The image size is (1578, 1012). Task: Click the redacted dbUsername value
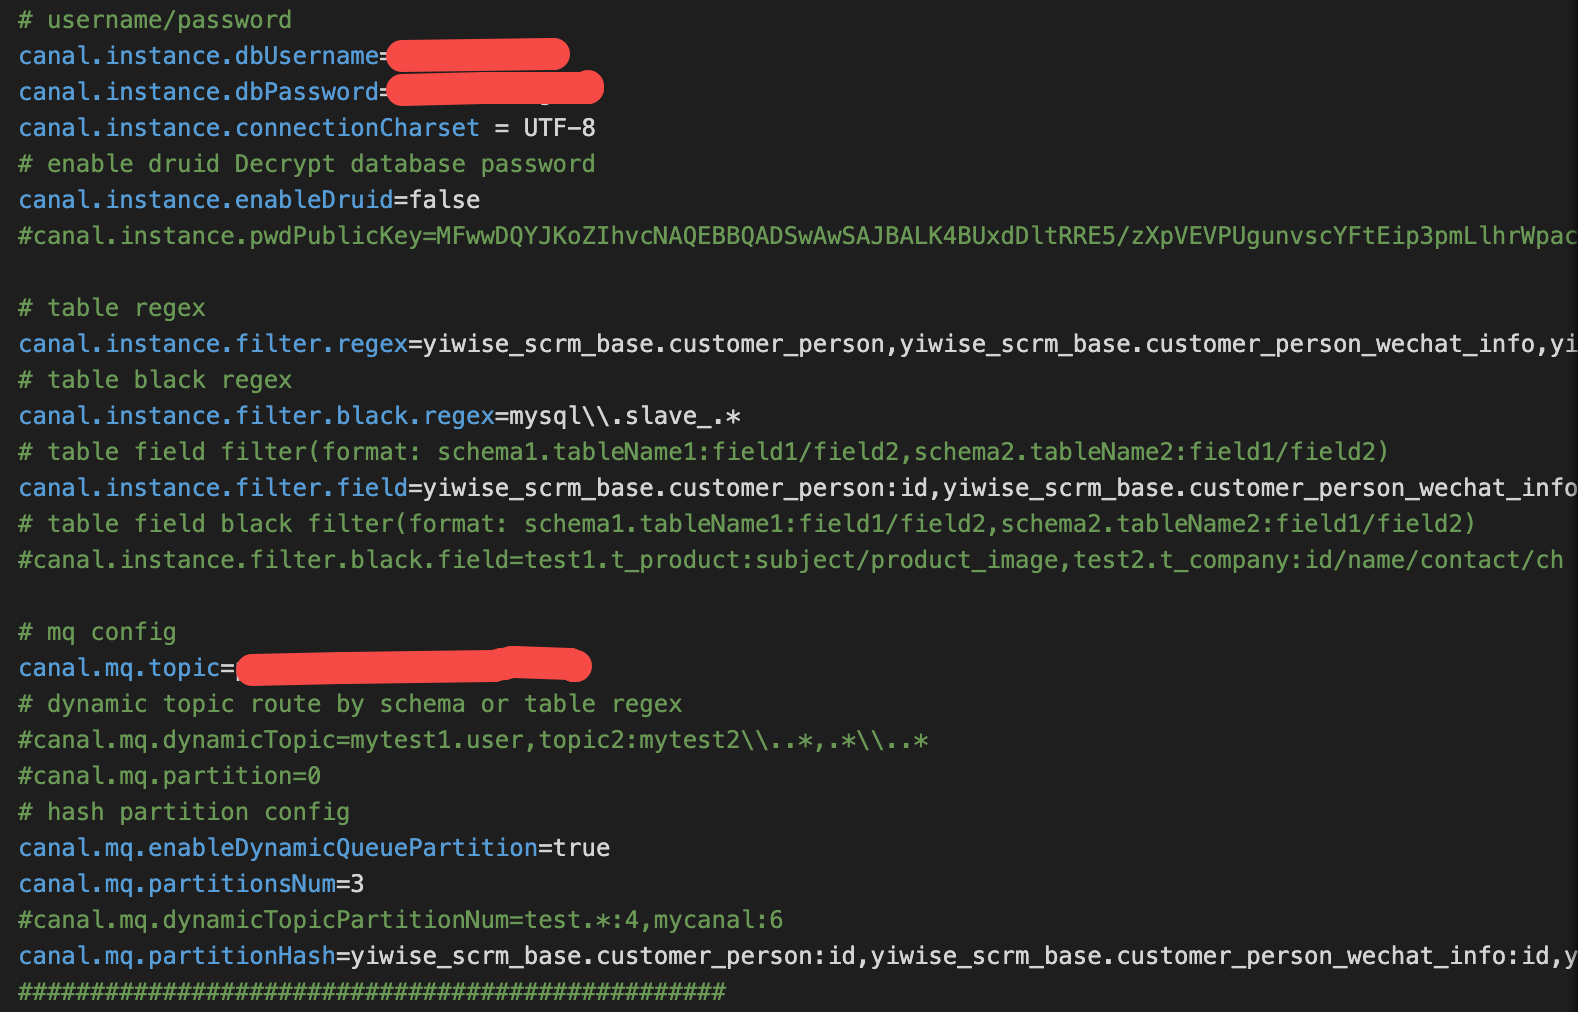[478, 55]
